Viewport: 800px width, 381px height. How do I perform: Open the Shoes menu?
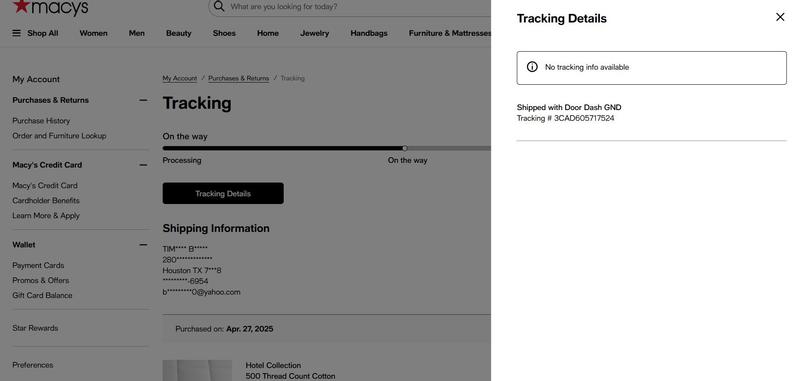click(x=224, y=33)
